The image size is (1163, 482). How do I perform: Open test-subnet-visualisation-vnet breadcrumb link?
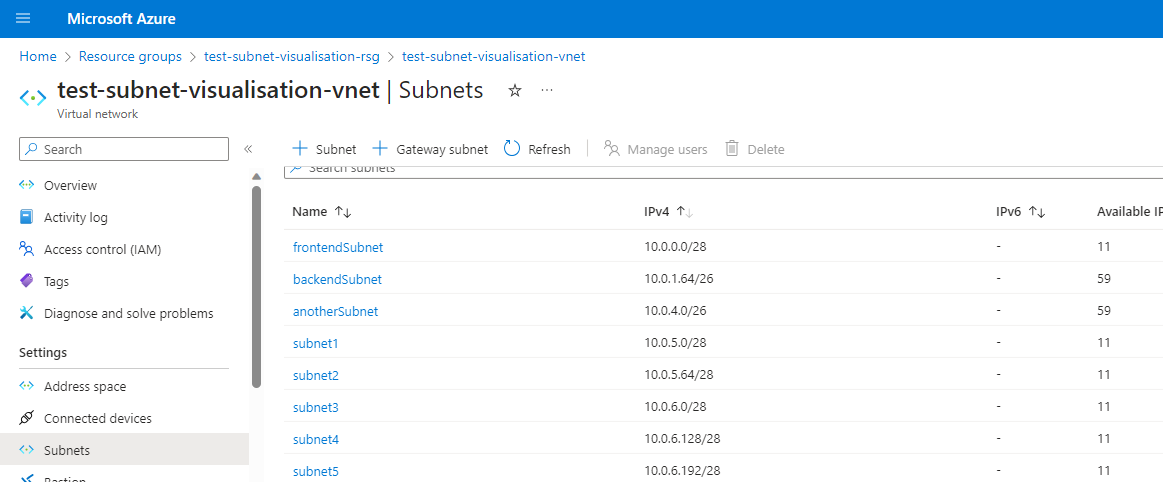click(x=494, y=56)
